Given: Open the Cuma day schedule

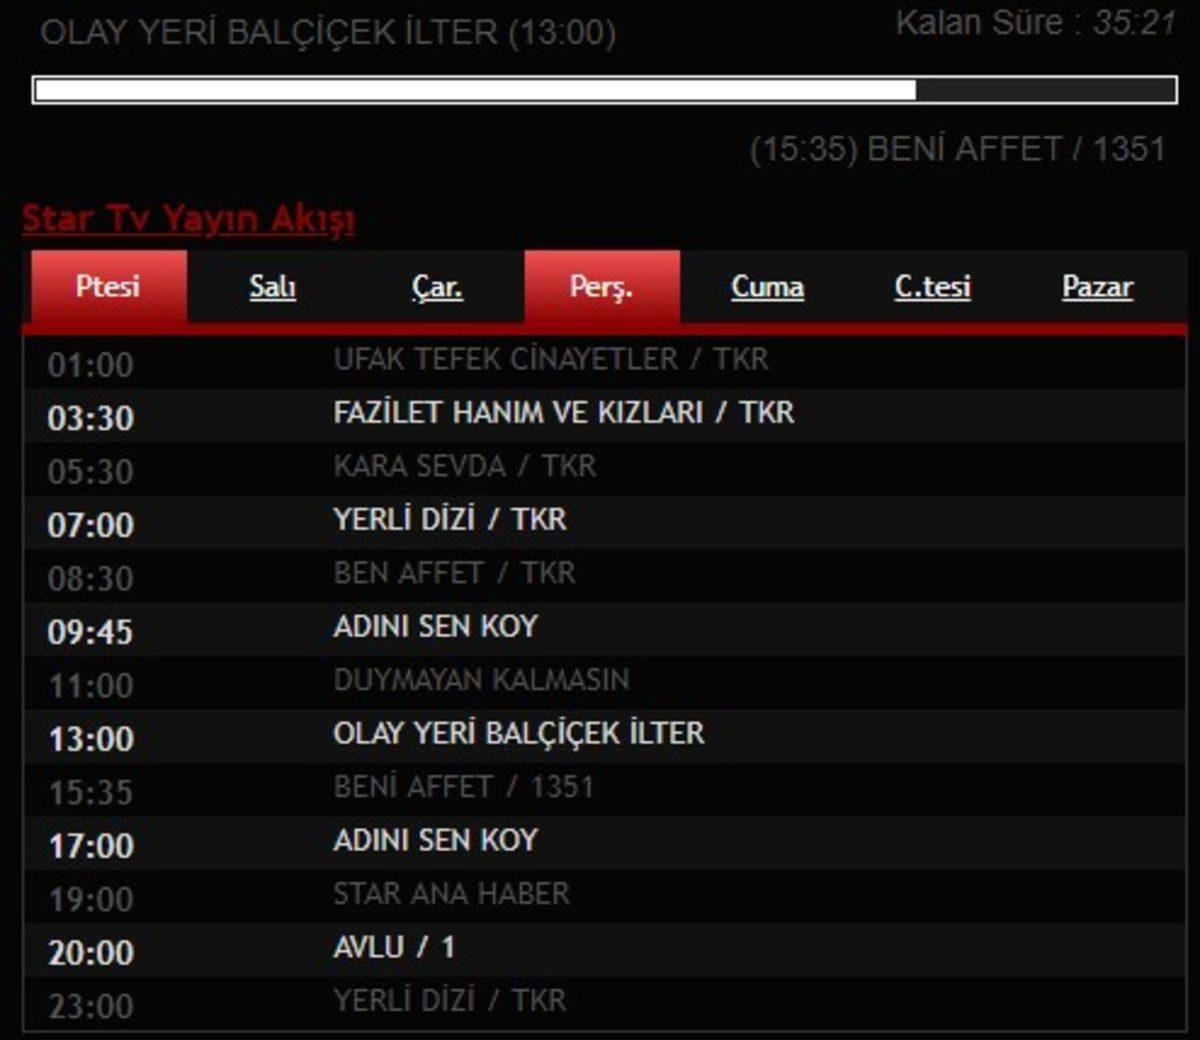Looking at the screenshot, I should pyautogui.click(x=766, y=286).
